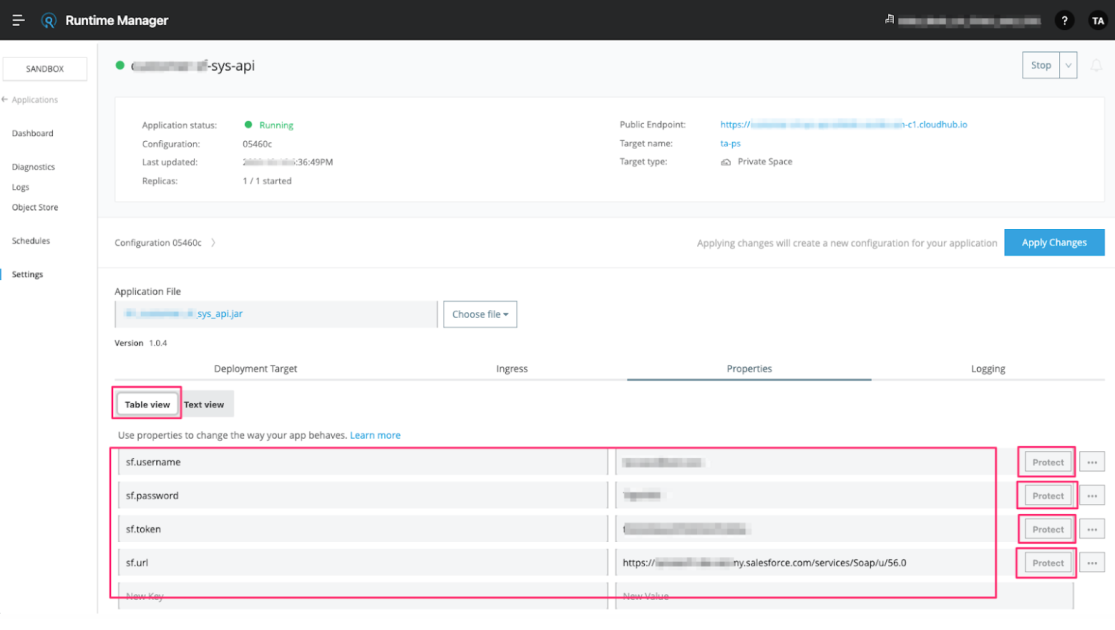Viewport: 1115px width, 630px height.
Task: Open the ellipsis menu for sf.username
Action: (1091, 462)
